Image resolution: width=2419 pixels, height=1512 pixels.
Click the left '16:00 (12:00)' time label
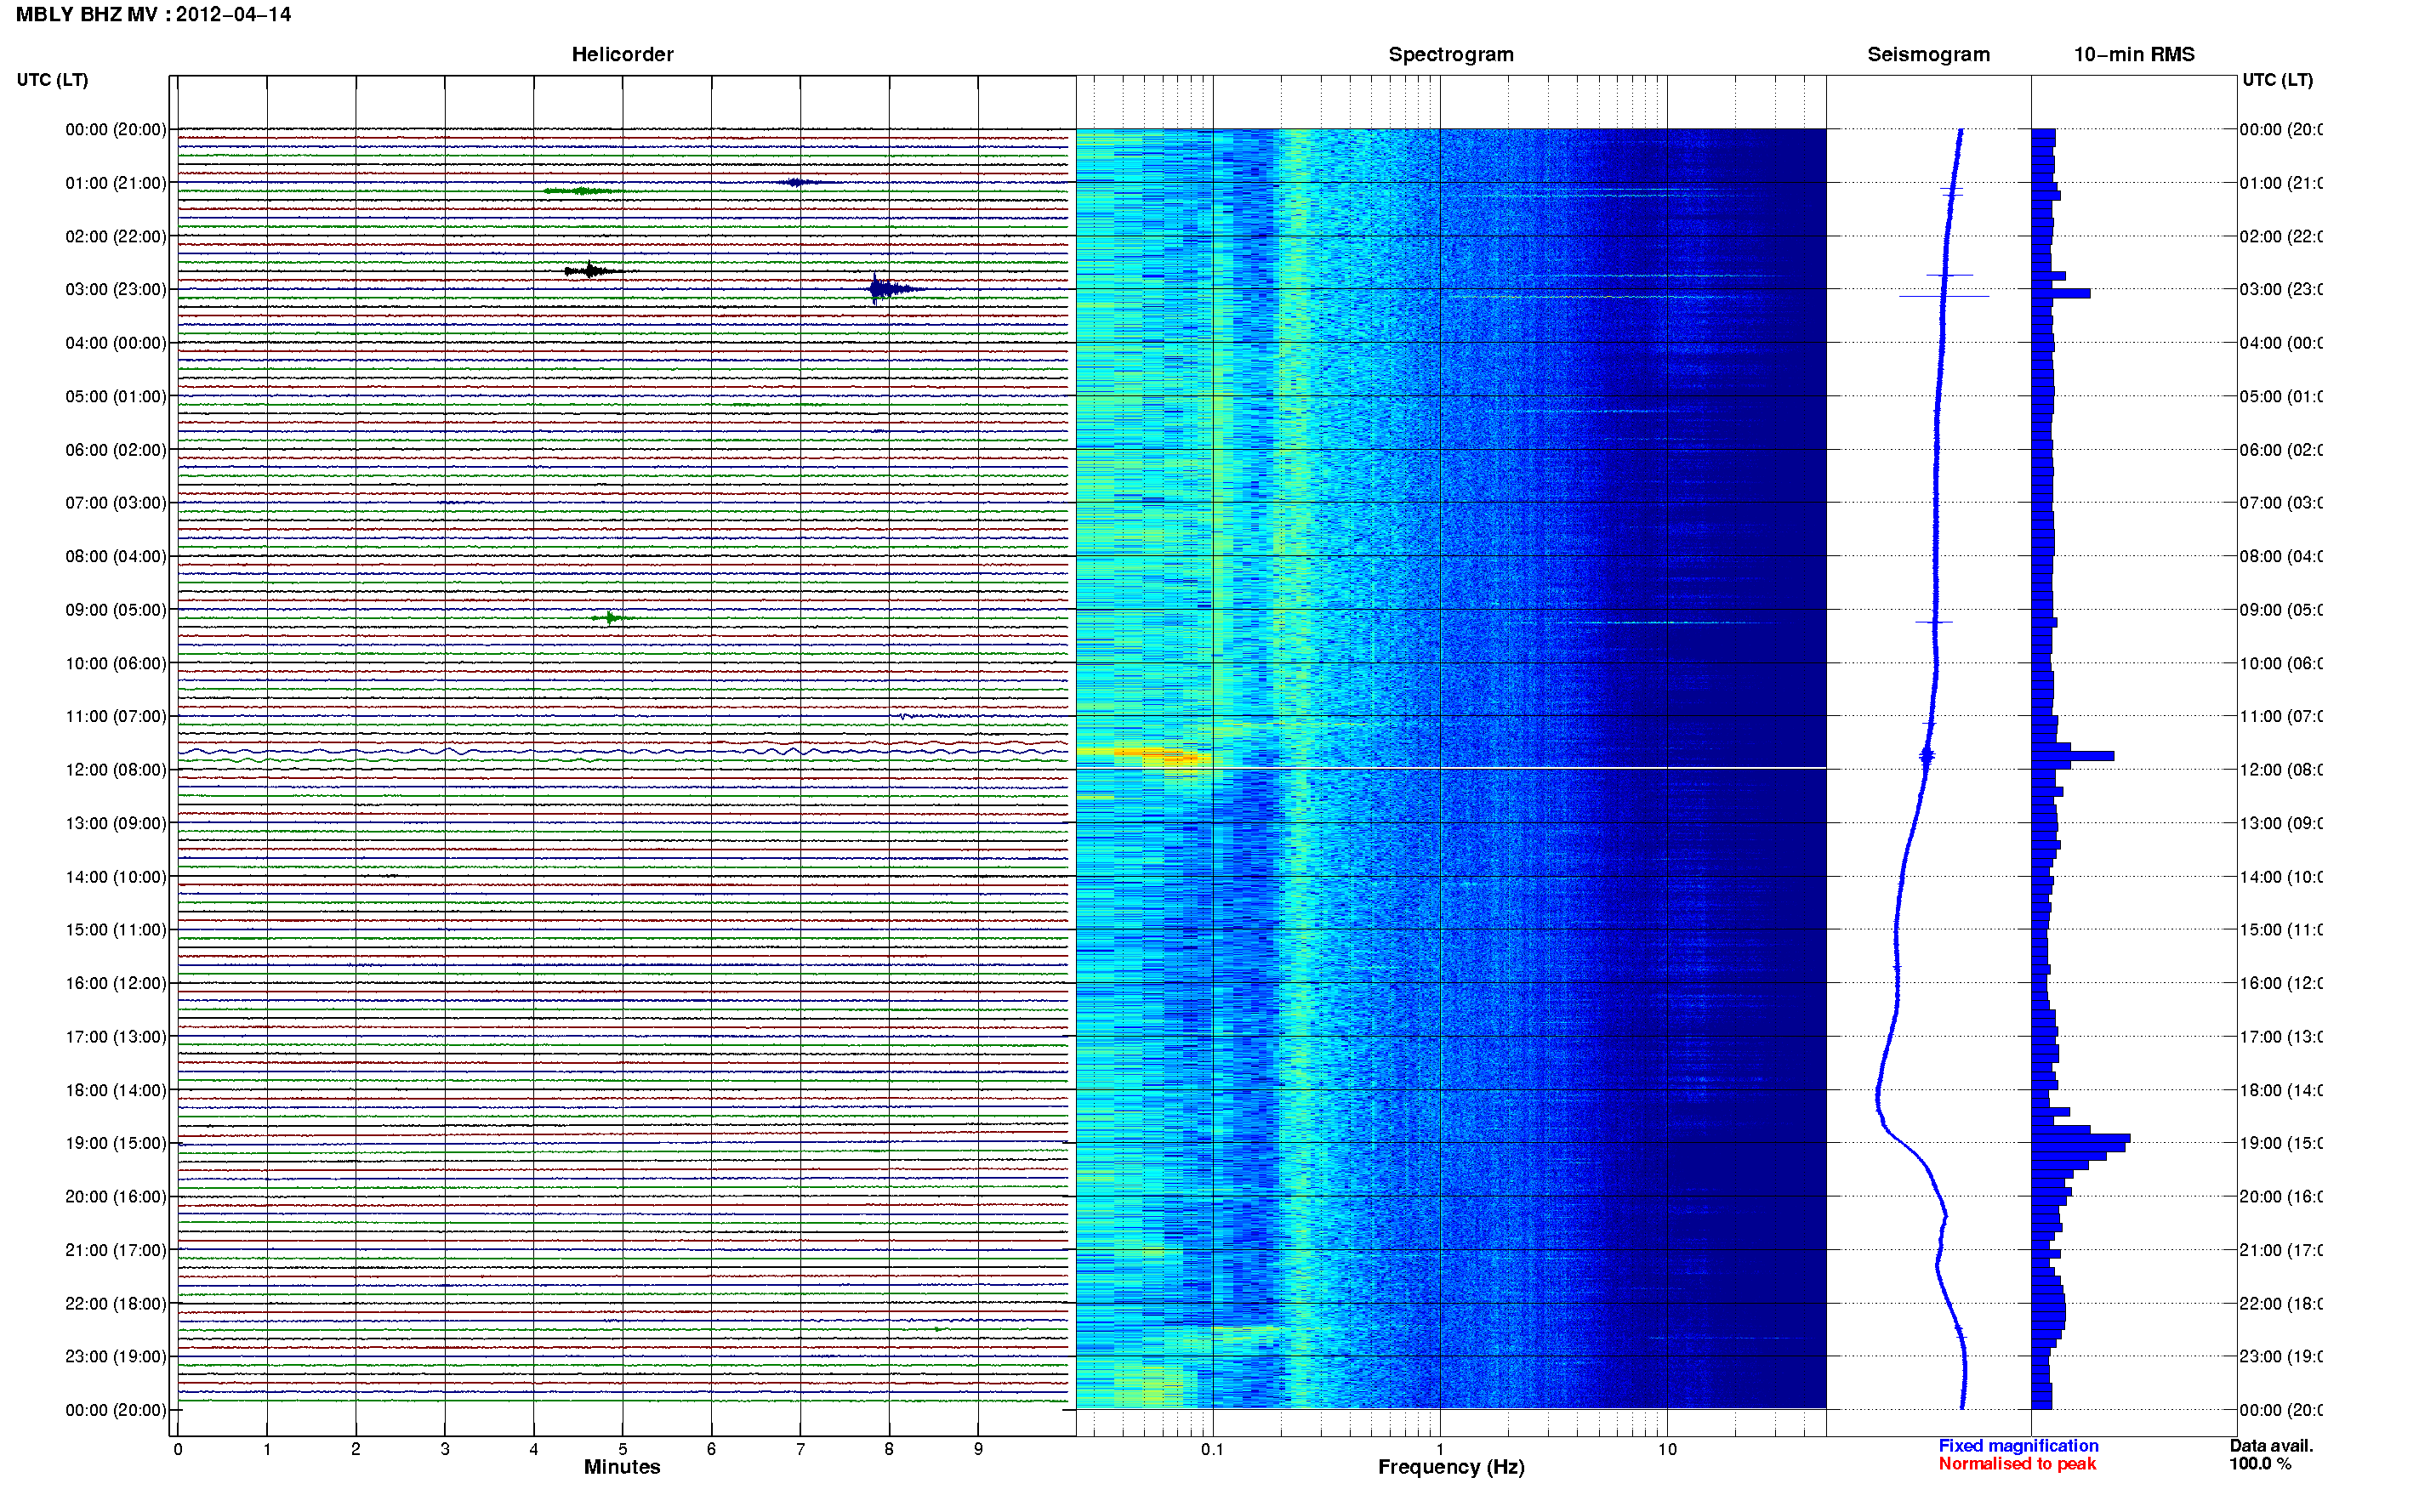pyautogui.click(x=116, y=983)
